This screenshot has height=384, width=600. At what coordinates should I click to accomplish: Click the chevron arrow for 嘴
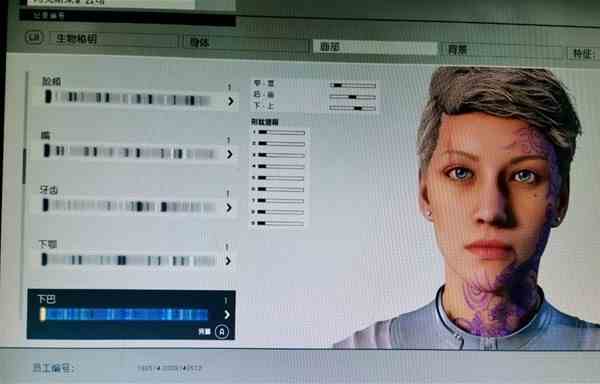tap(230, 154)
